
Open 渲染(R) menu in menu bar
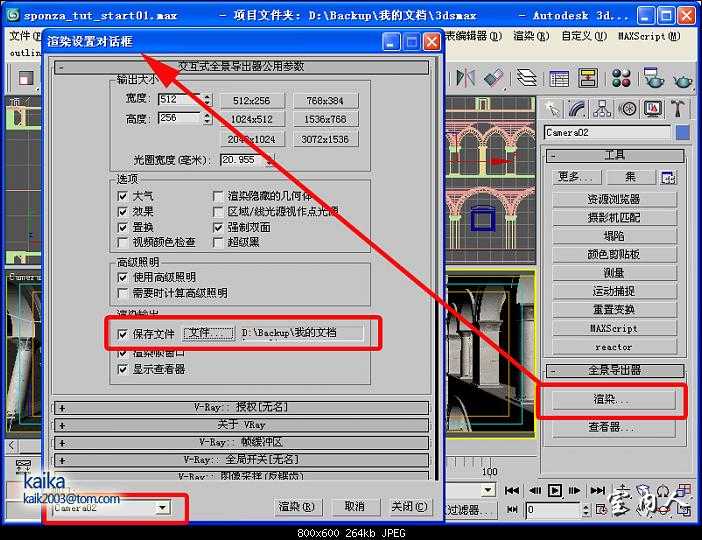tap(531, 36)
